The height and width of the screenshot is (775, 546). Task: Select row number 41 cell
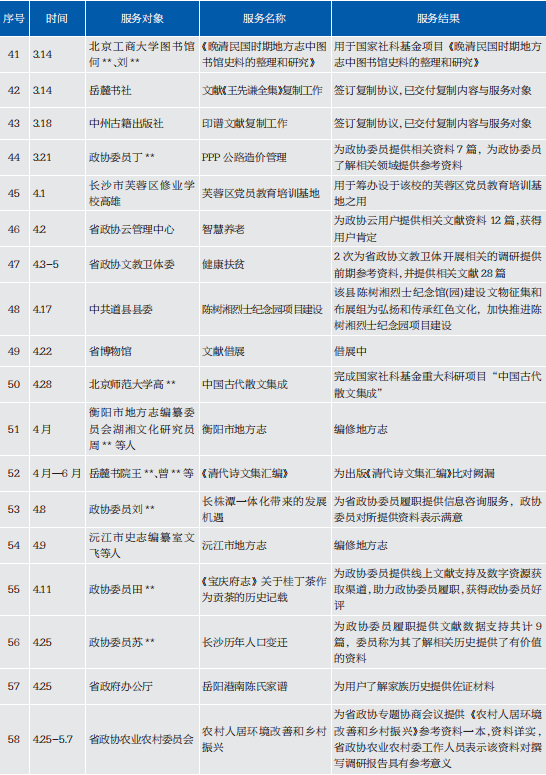pos(14,54)
